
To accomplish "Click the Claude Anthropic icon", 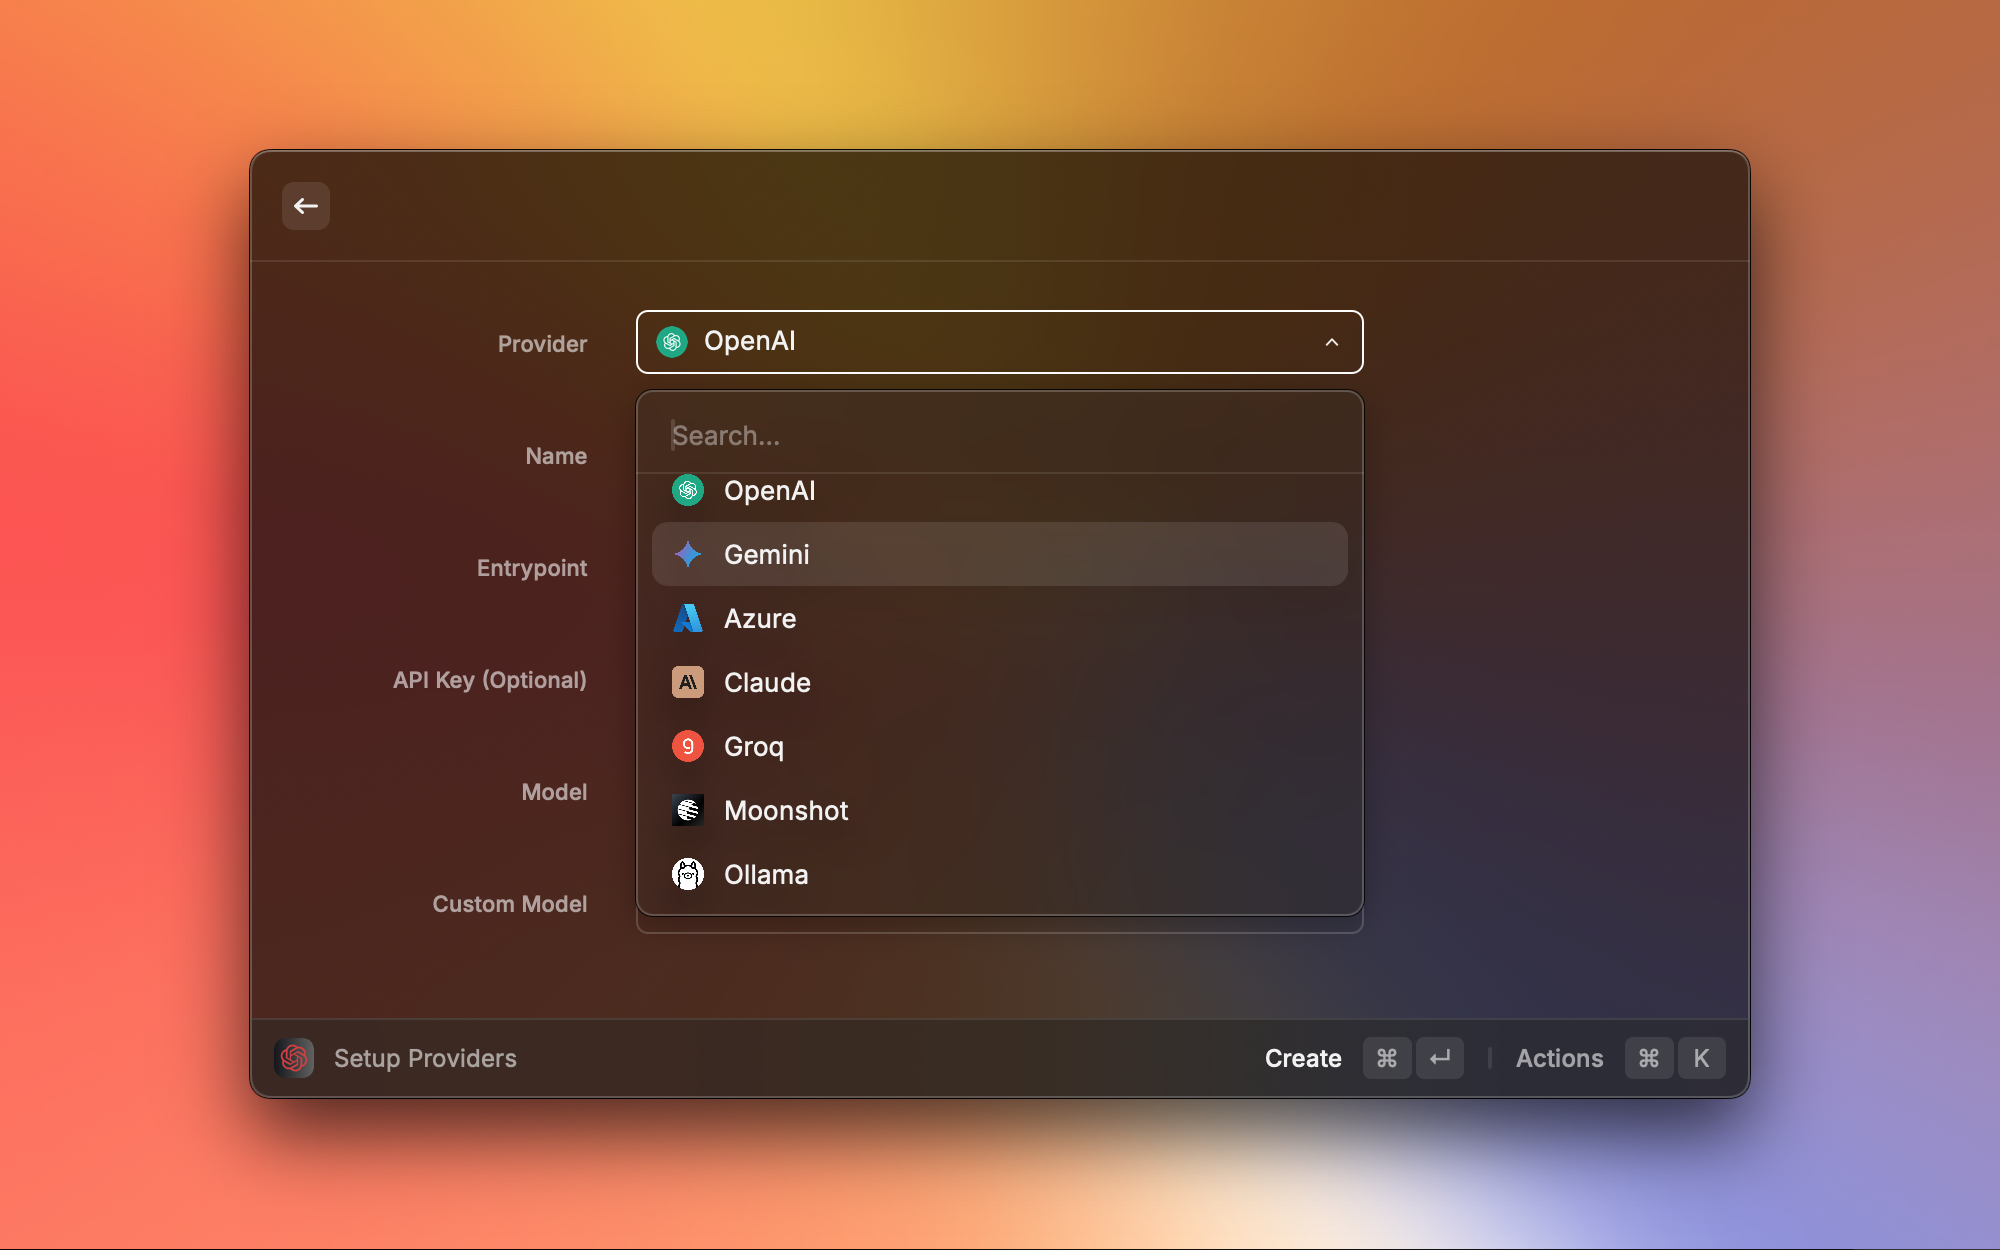I will pyautogui.click(x=688, y=682).
